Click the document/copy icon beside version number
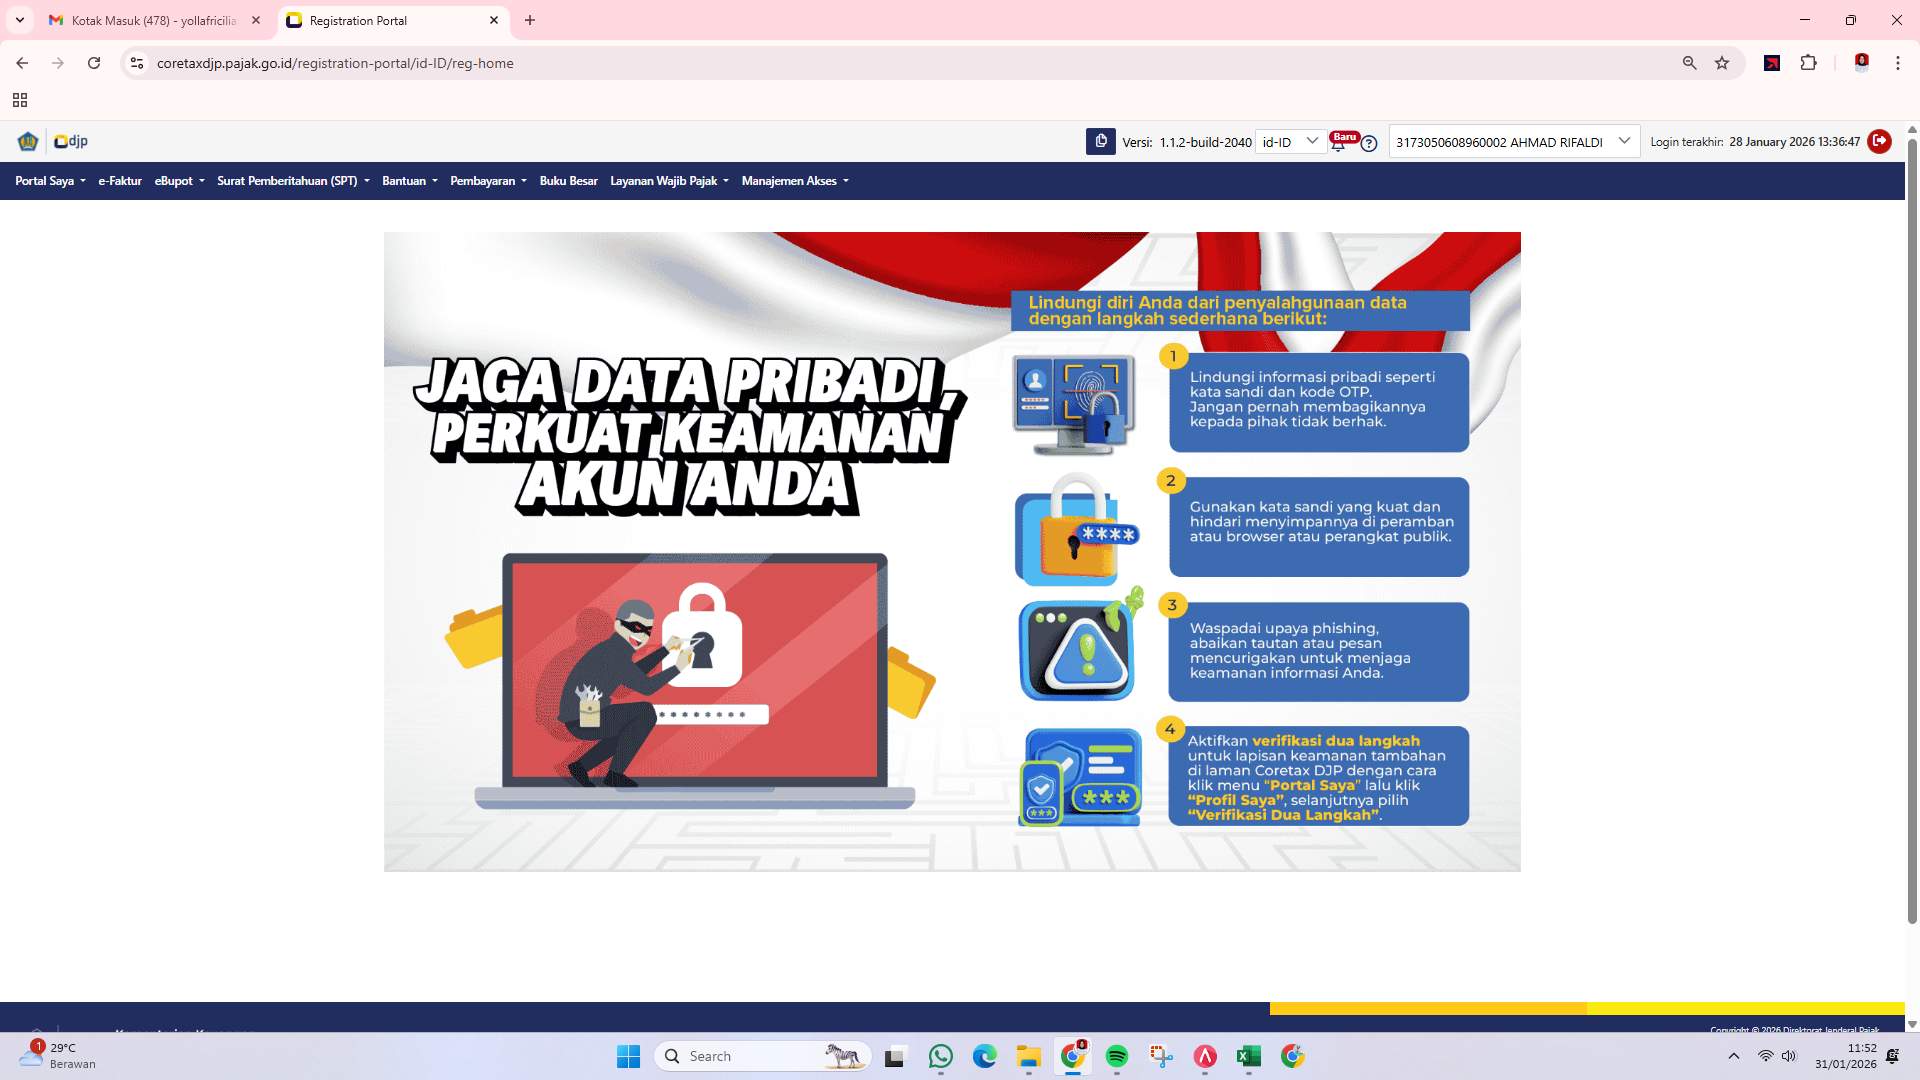Image resolution: width=1920 pixels, height=1080 pixels. point(1100,141)
